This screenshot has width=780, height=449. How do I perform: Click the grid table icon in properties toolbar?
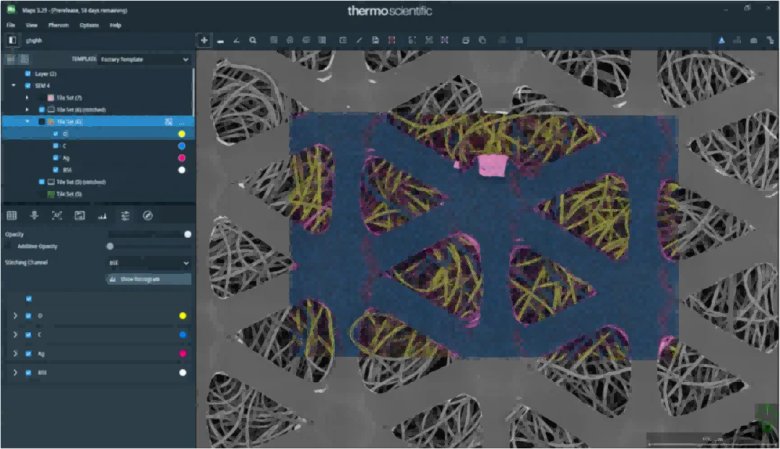click(12, 215)
